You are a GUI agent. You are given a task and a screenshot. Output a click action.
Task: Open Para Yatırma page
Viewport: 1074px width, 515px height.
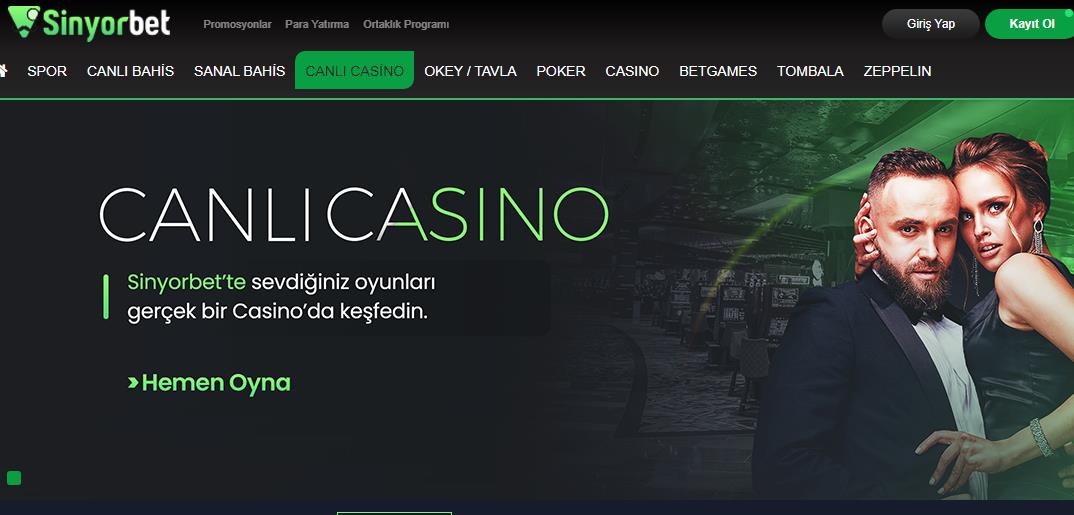pos(316,24)
